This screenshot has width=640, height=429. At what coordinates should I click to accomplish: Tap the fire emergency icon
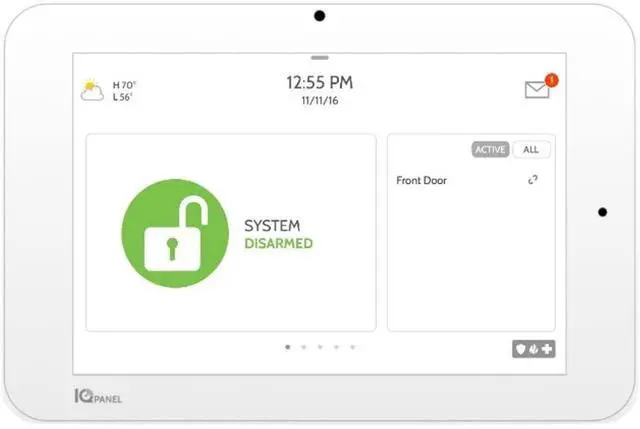click(x=533, y=349)
